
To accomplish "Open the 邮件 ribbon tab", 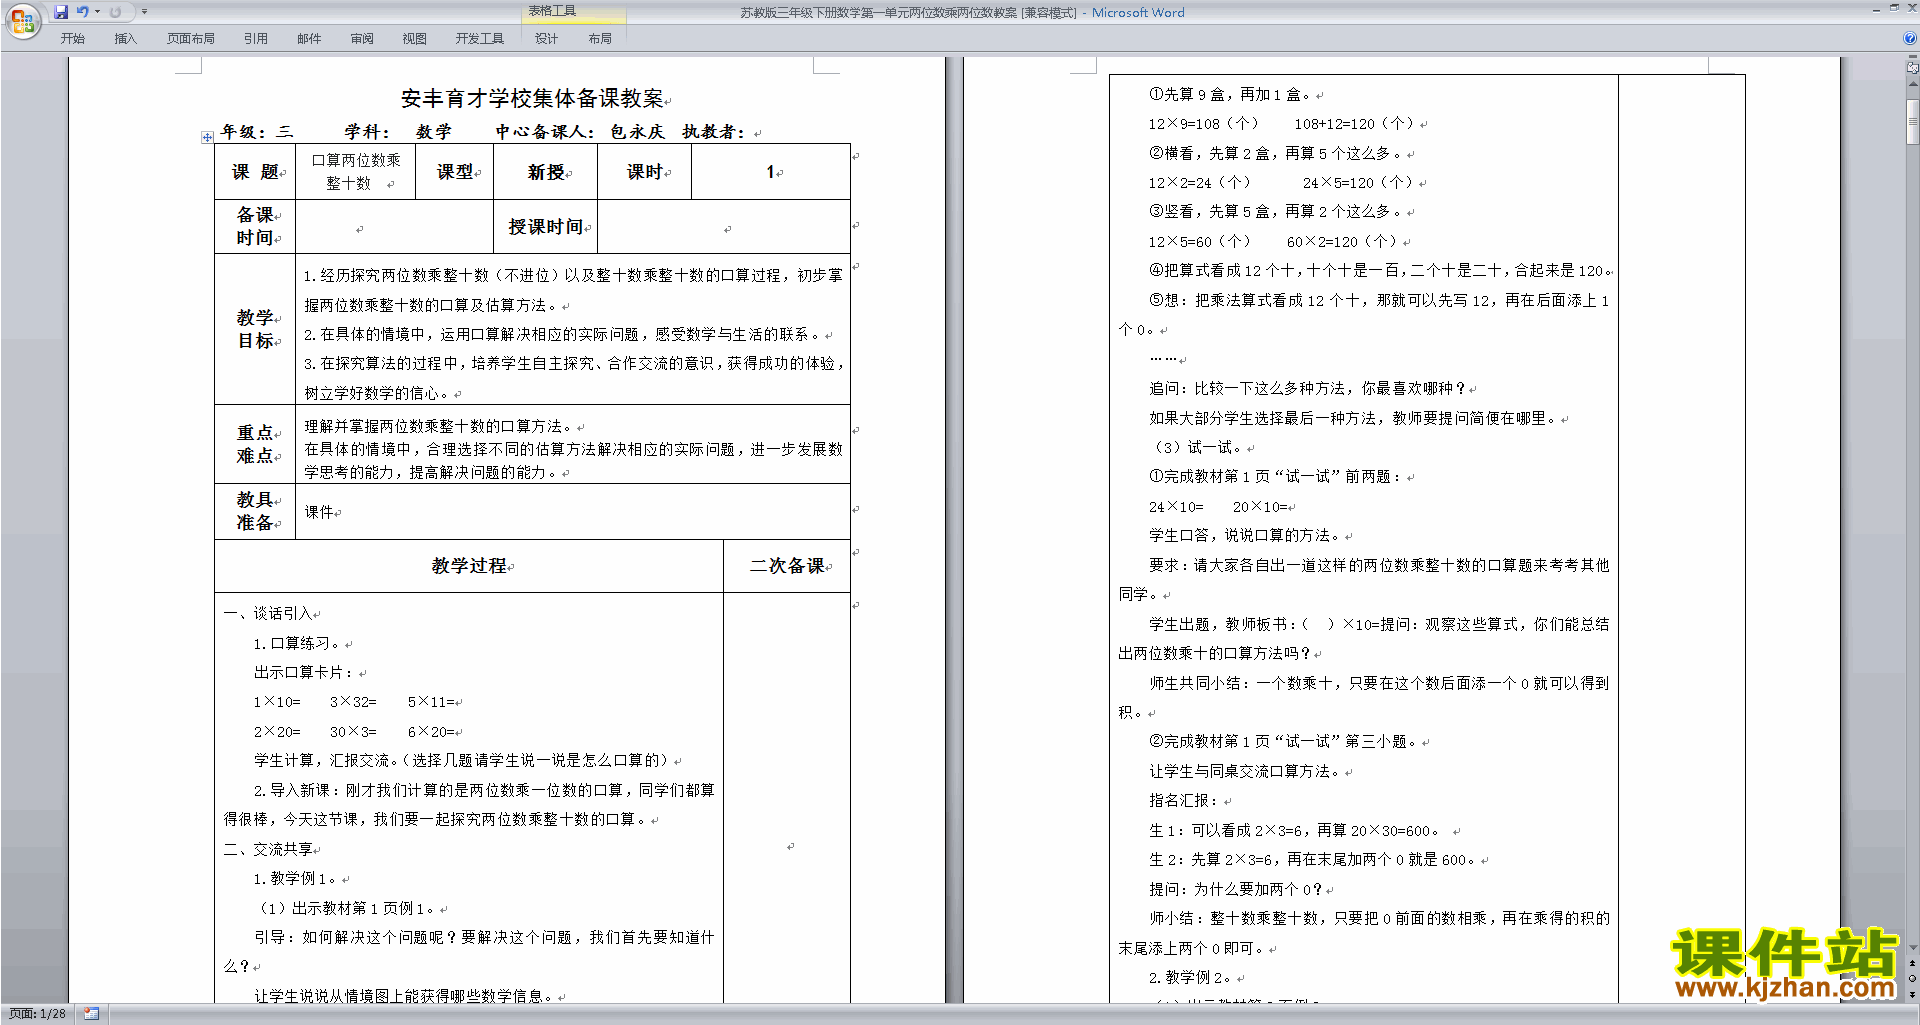I will click(x=309, y=38).
